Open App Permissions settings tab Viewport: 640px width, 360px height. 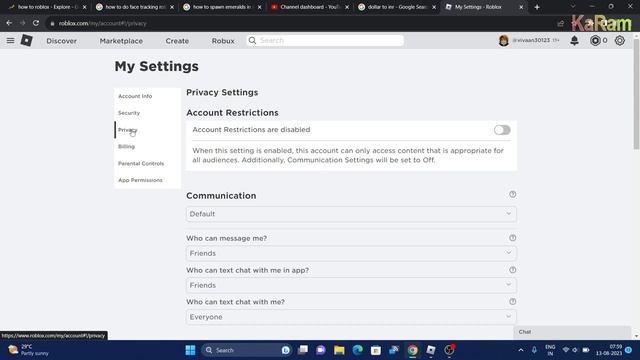pos(140,180)
